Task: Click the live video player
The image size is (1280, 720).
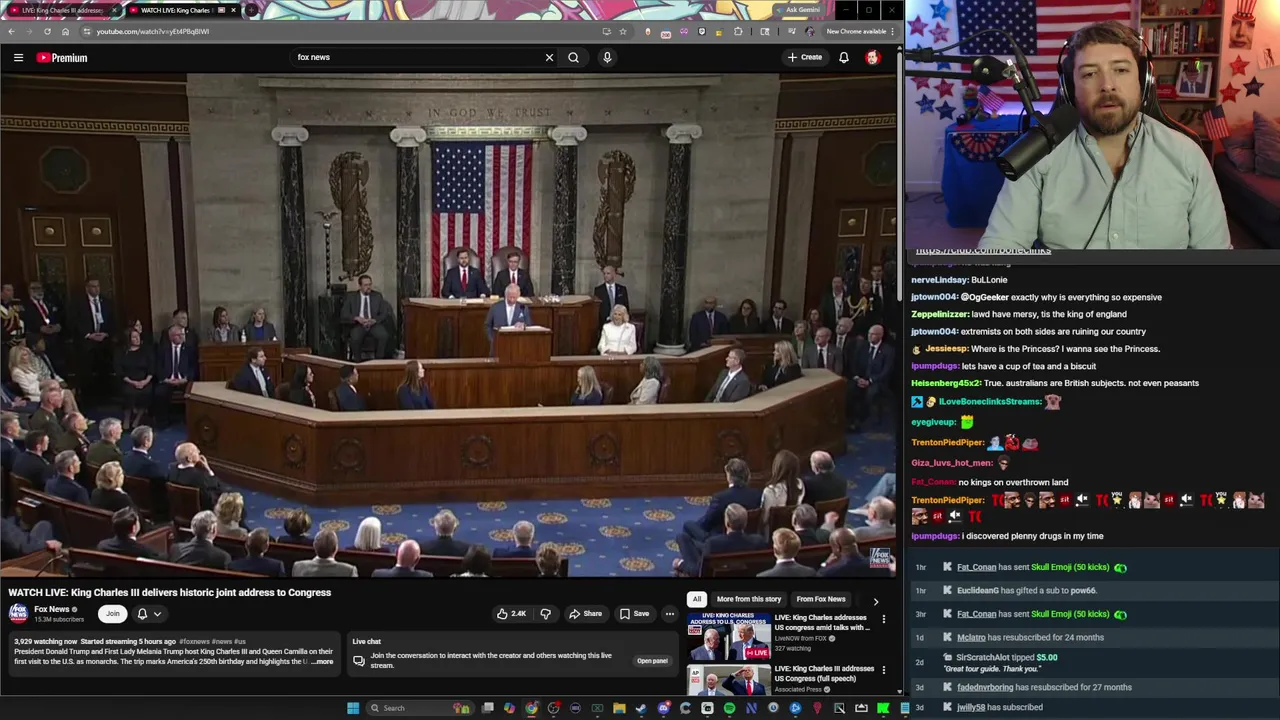Action: pos(448,325)
